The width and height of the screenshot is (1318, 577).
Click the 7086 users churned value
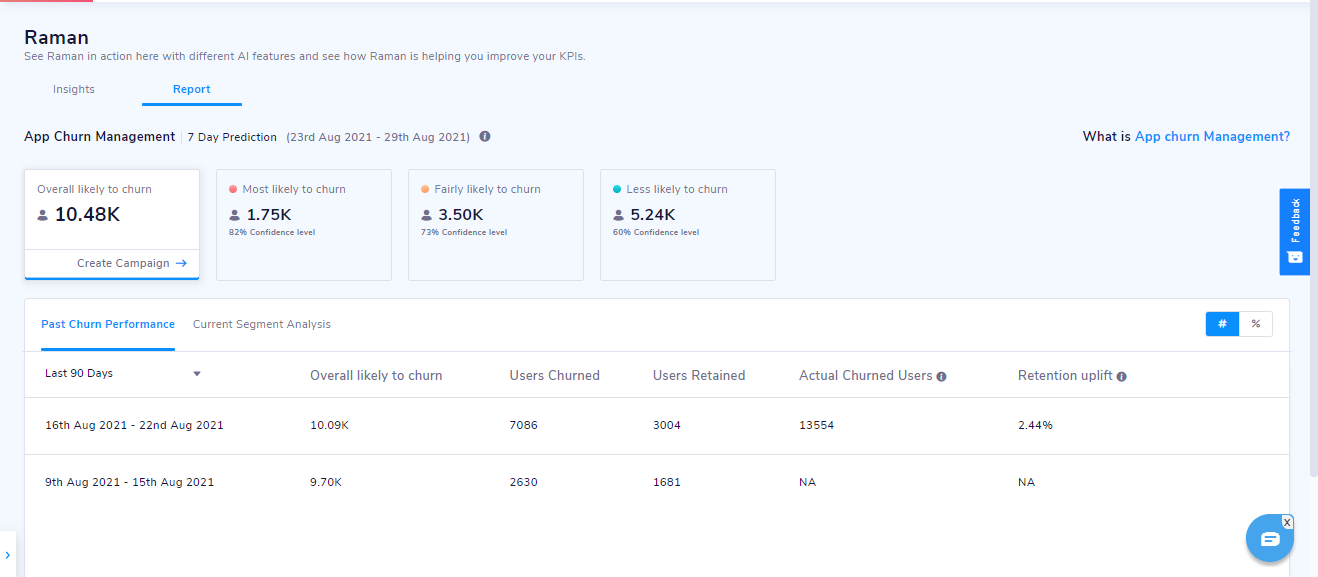pos(524,426)
